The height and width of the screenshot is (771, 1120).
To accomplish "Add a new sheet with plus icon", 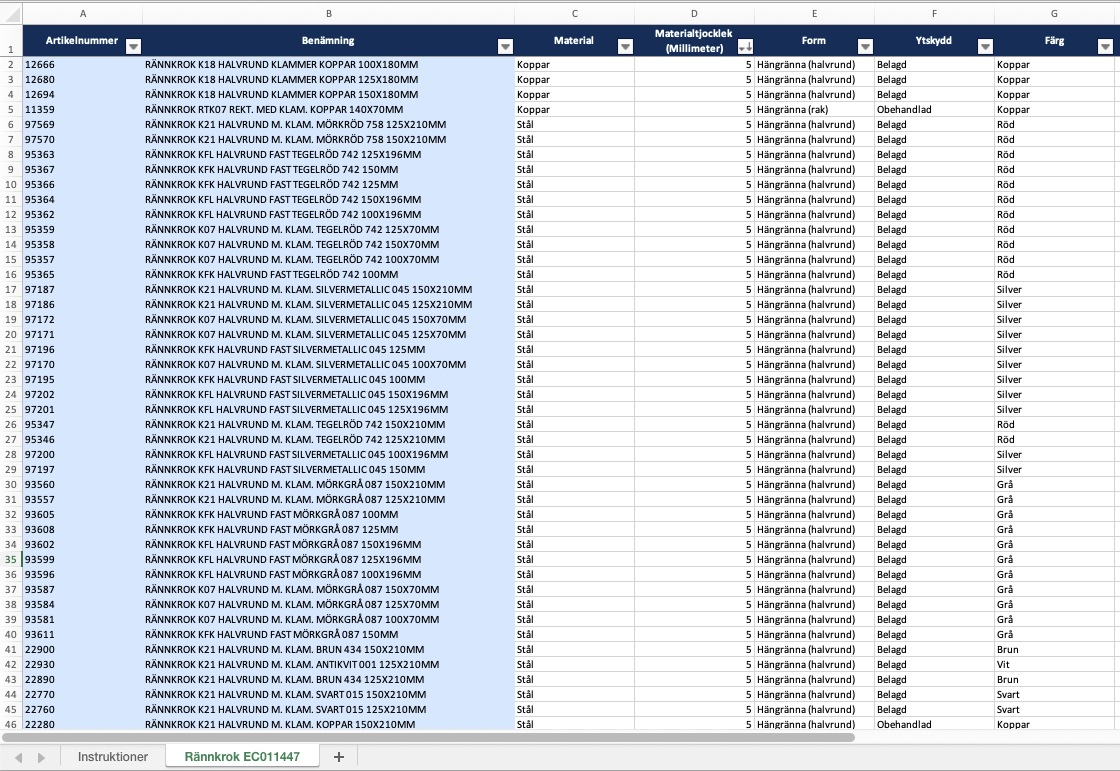I will coord(338,757).
